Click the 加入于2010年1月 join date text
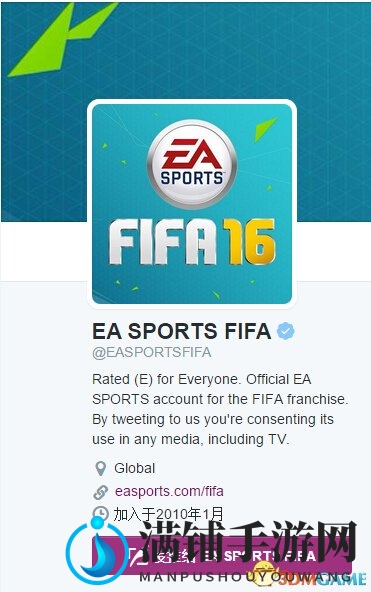 point(169,513)
